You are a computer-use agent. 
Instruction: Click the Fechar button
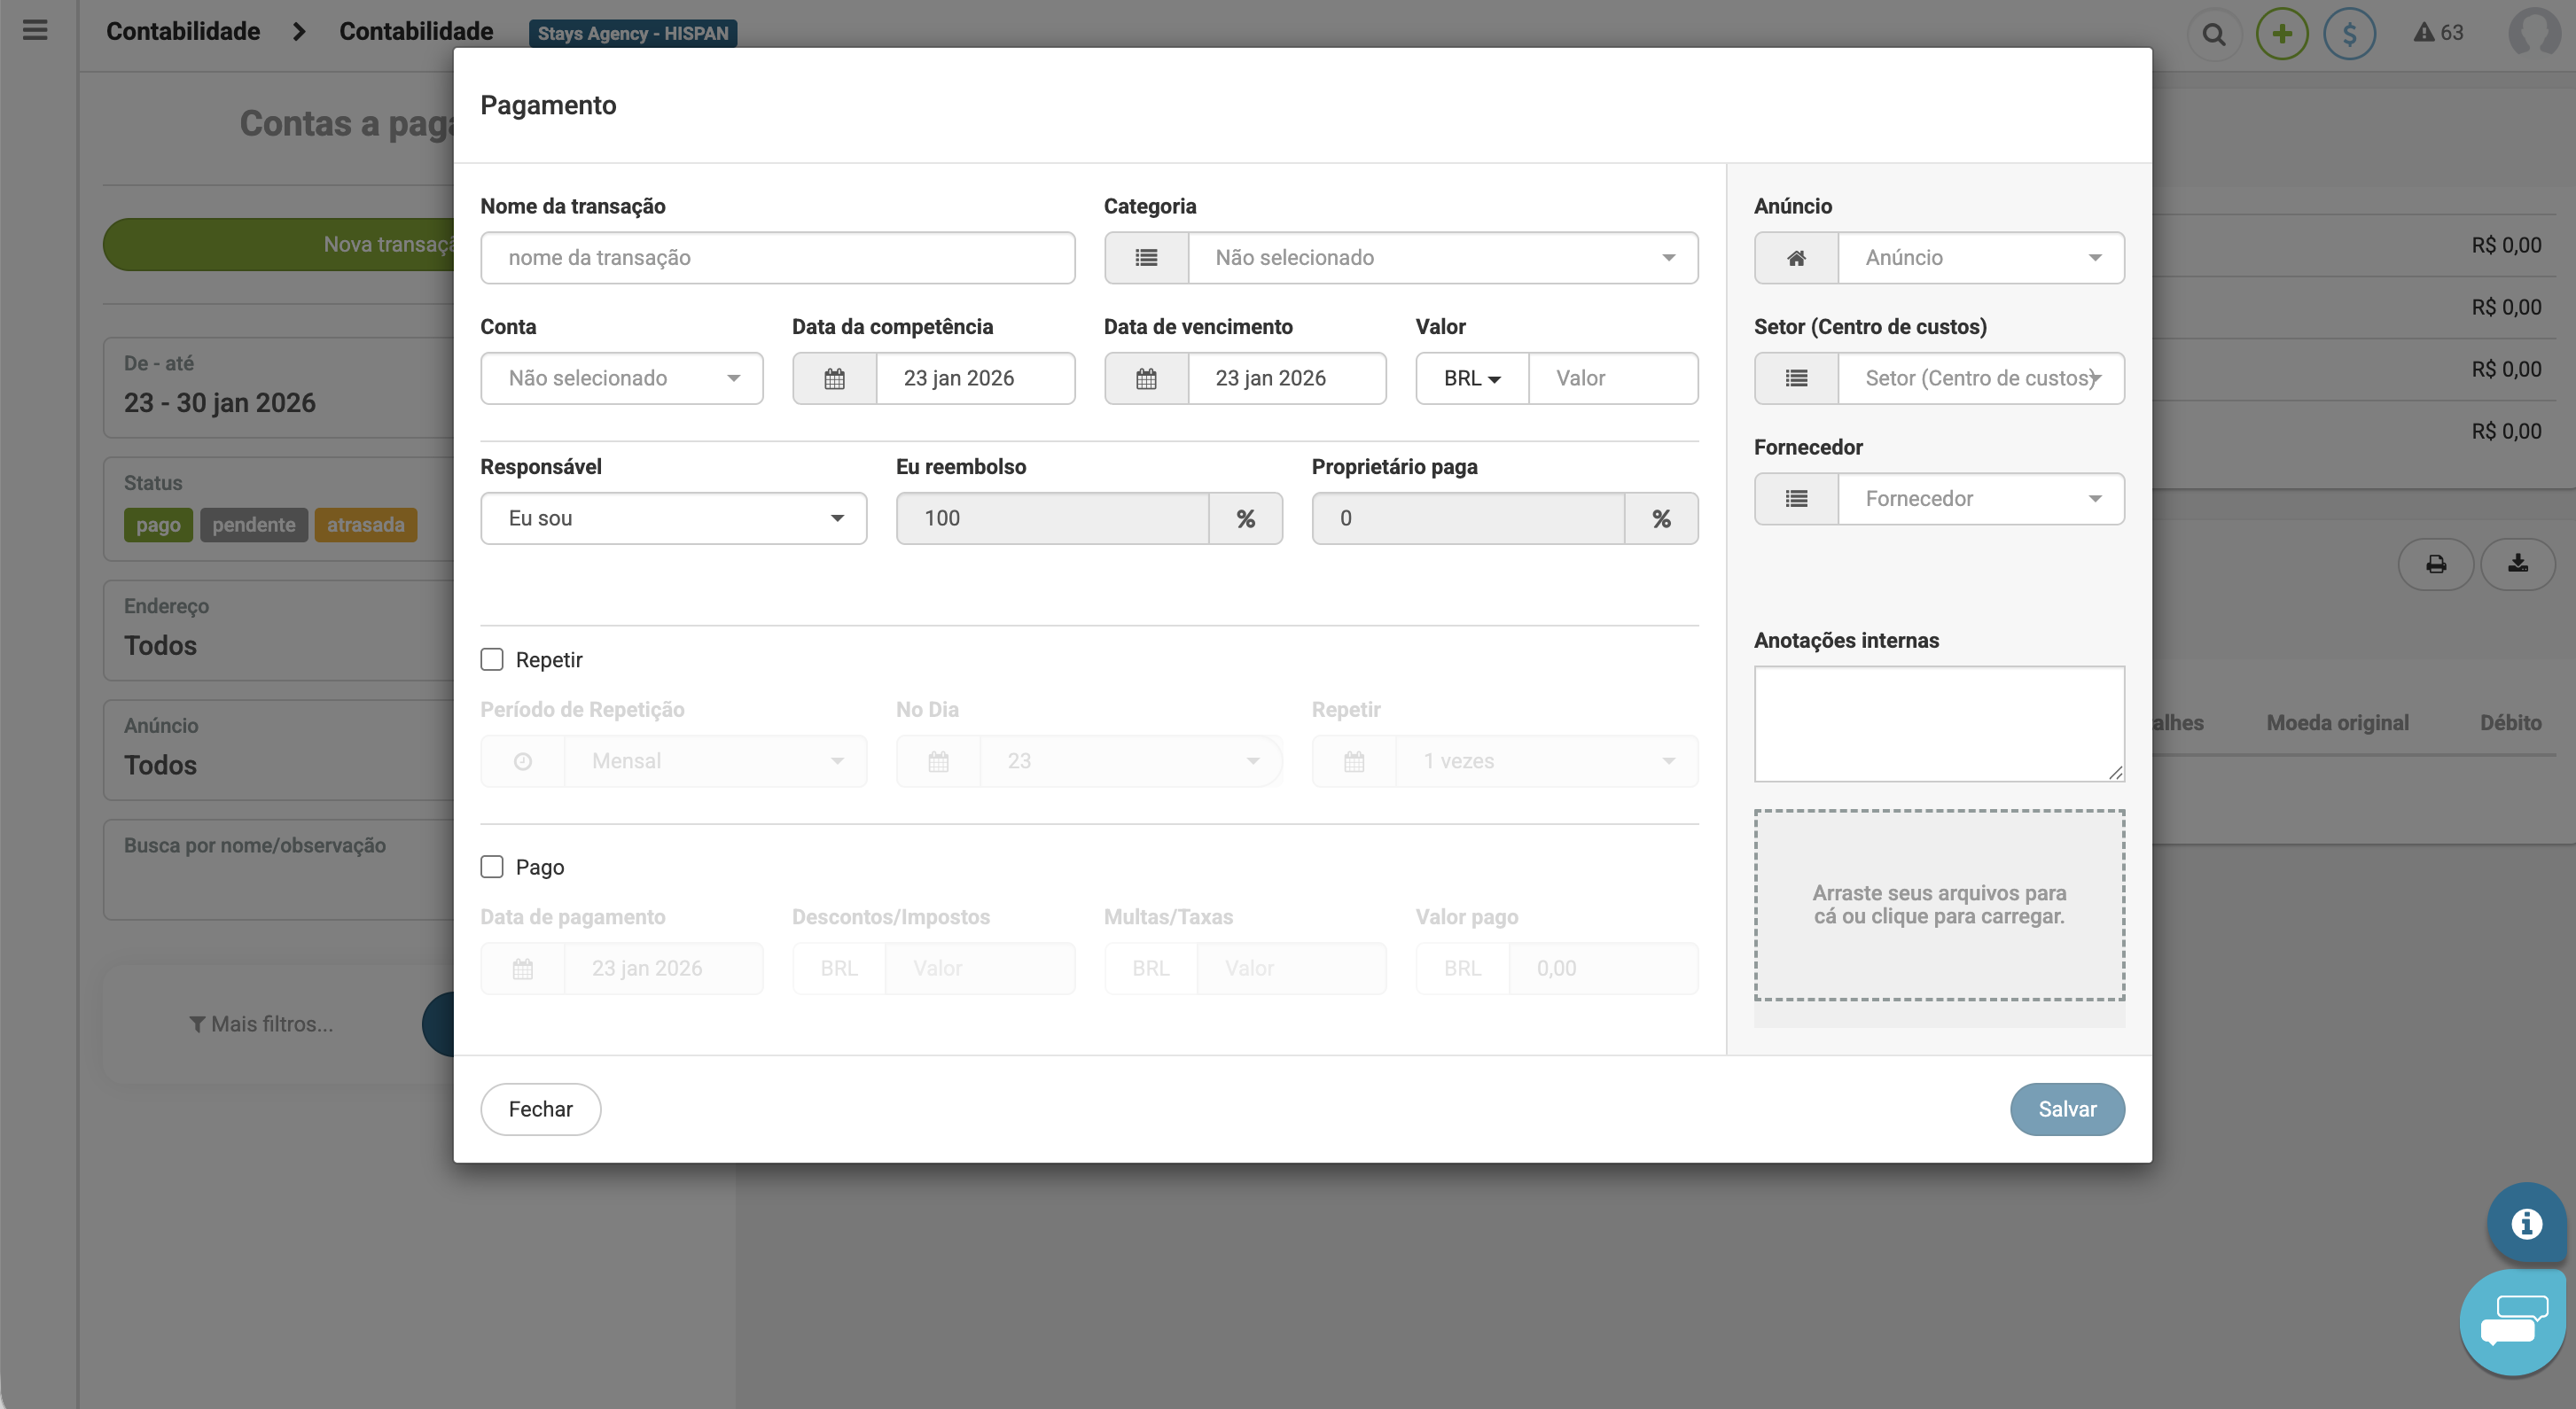point(540,1109)
